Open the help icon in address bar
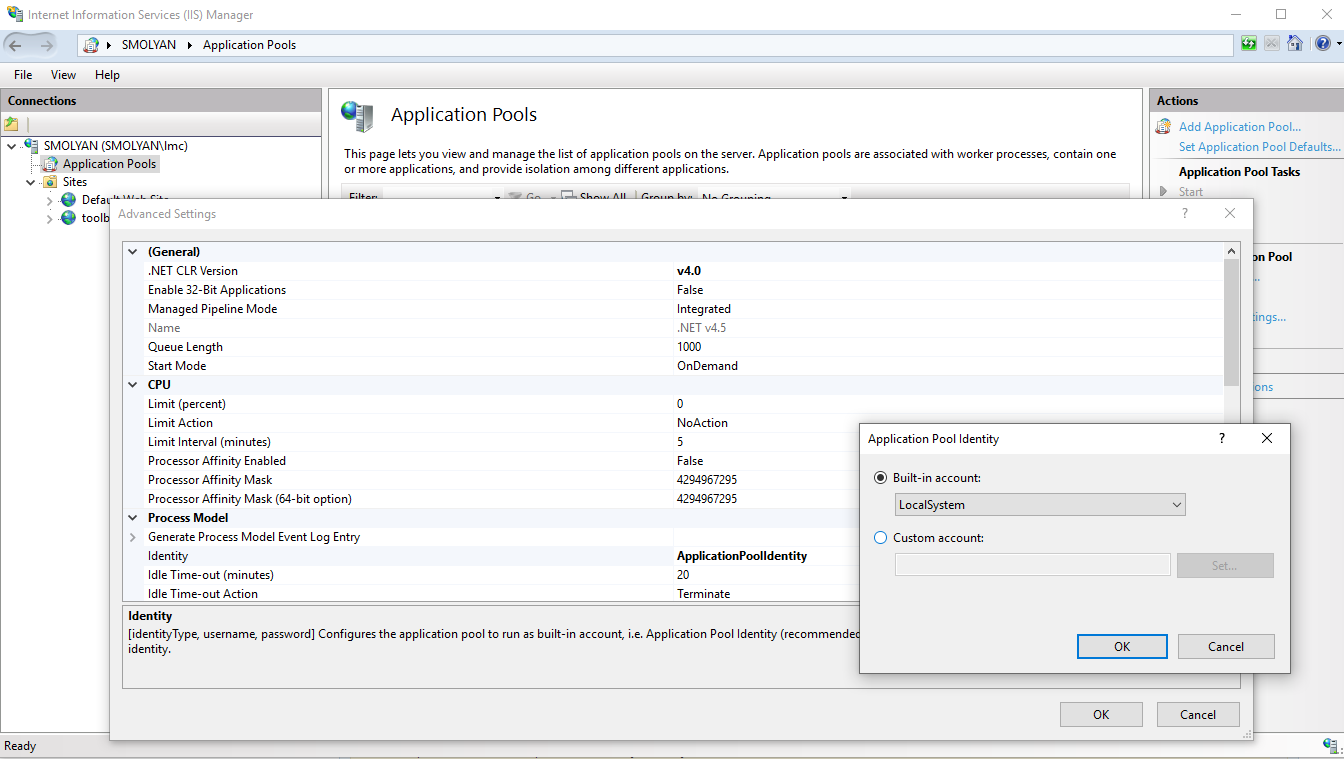 [1322, 44]
